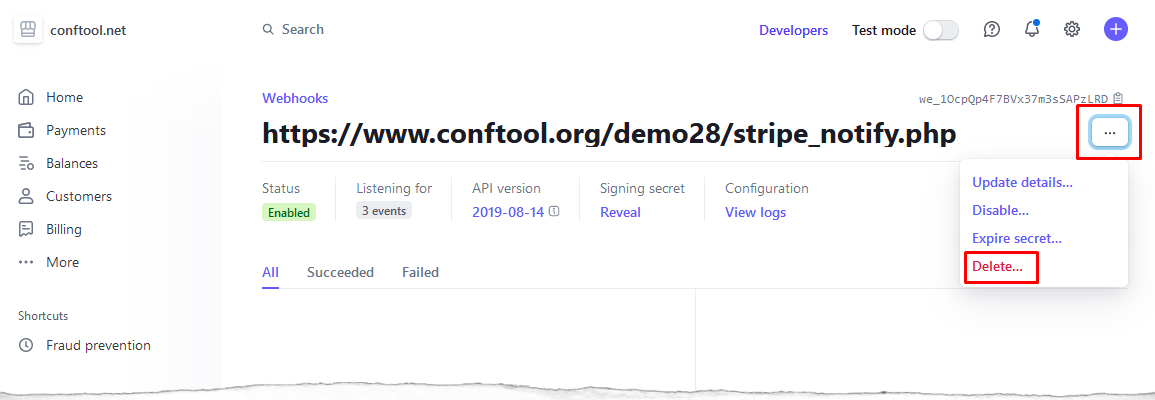Toggle the Test mode switch
The image size is (1155, 400).
[x=941, y=30]
